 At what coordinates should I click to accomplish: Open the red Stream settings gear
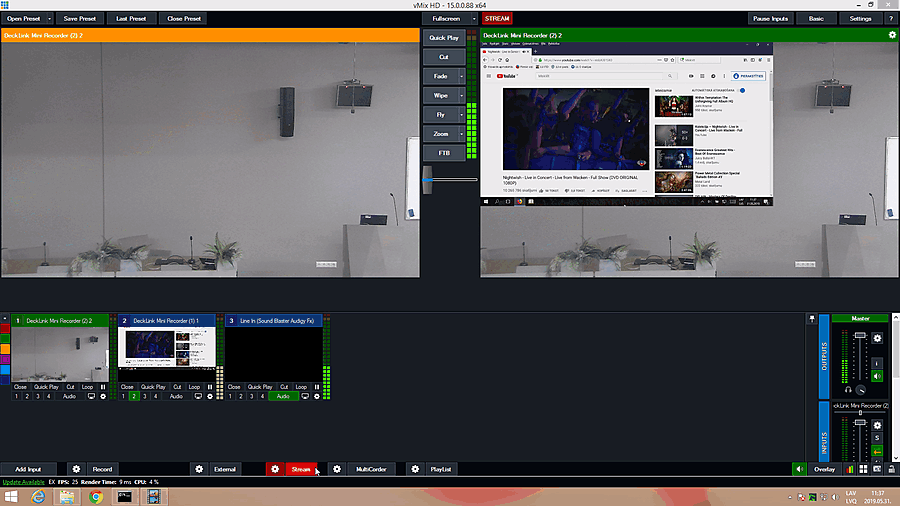pos(275,469)
